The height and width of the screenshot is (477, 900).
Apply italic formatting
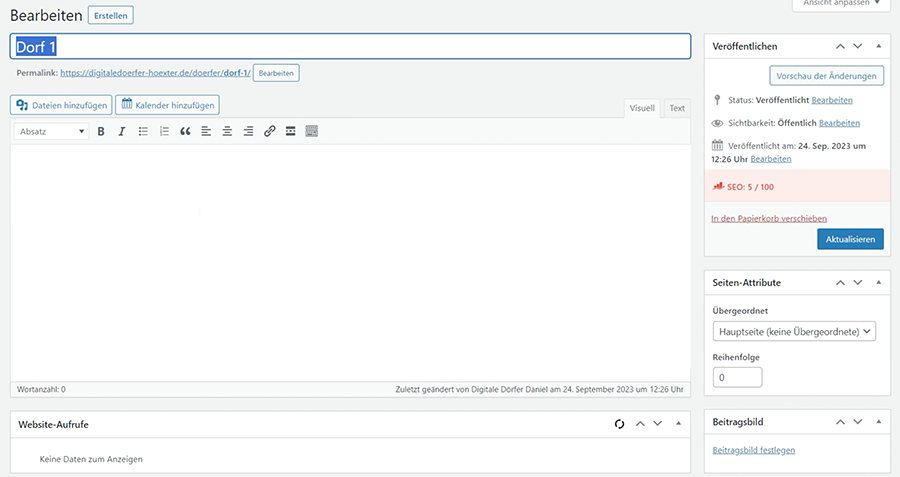122,131
